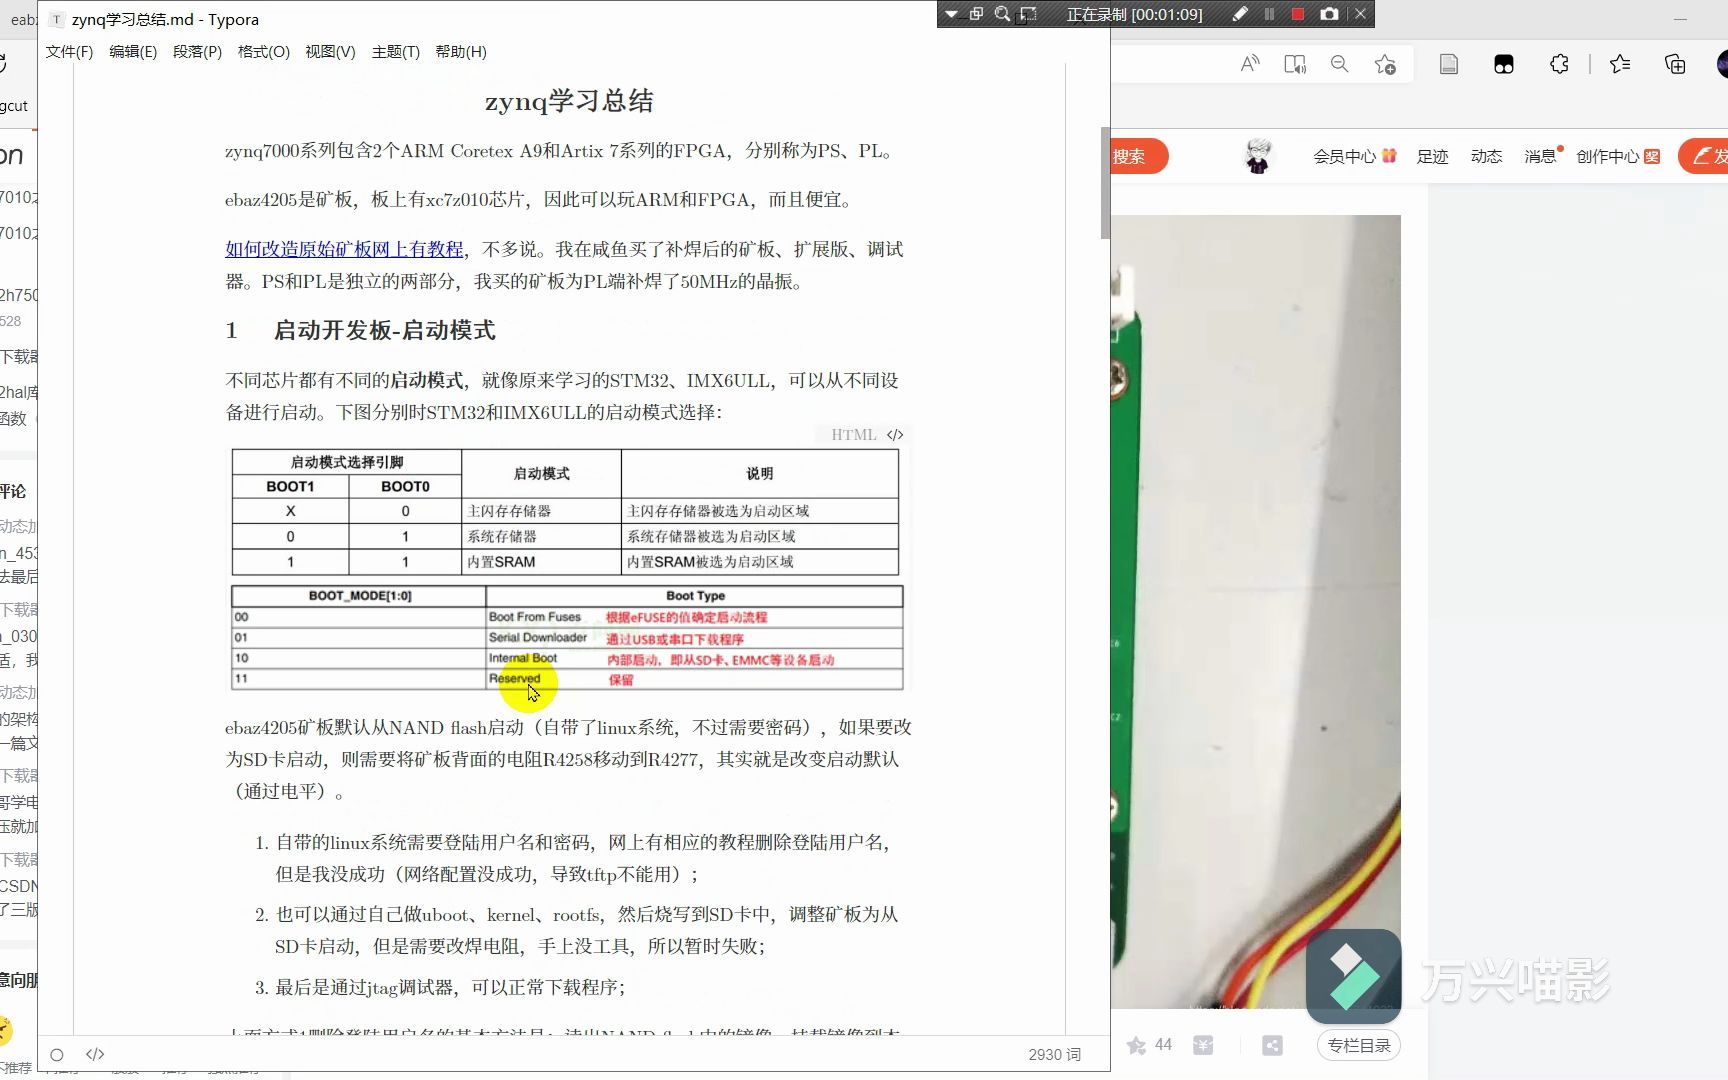Screen dimensions: 1728x1080
Task: Pause the ongoing screen recording
Action: pos(1267,14)
